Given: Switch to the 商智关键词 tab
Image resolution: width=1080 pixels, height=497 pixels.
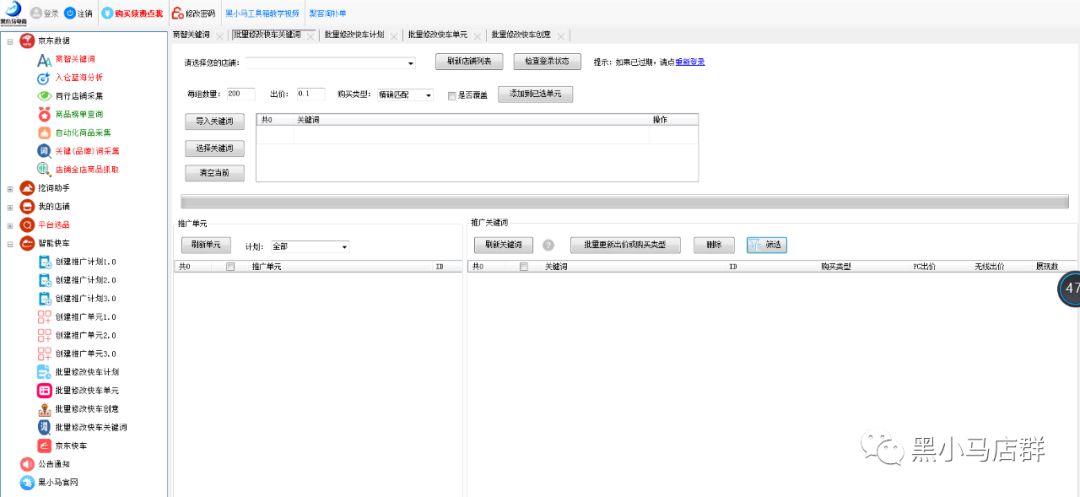Looking at the screenshot, I should pyautogui.click(x=191, y=34).
